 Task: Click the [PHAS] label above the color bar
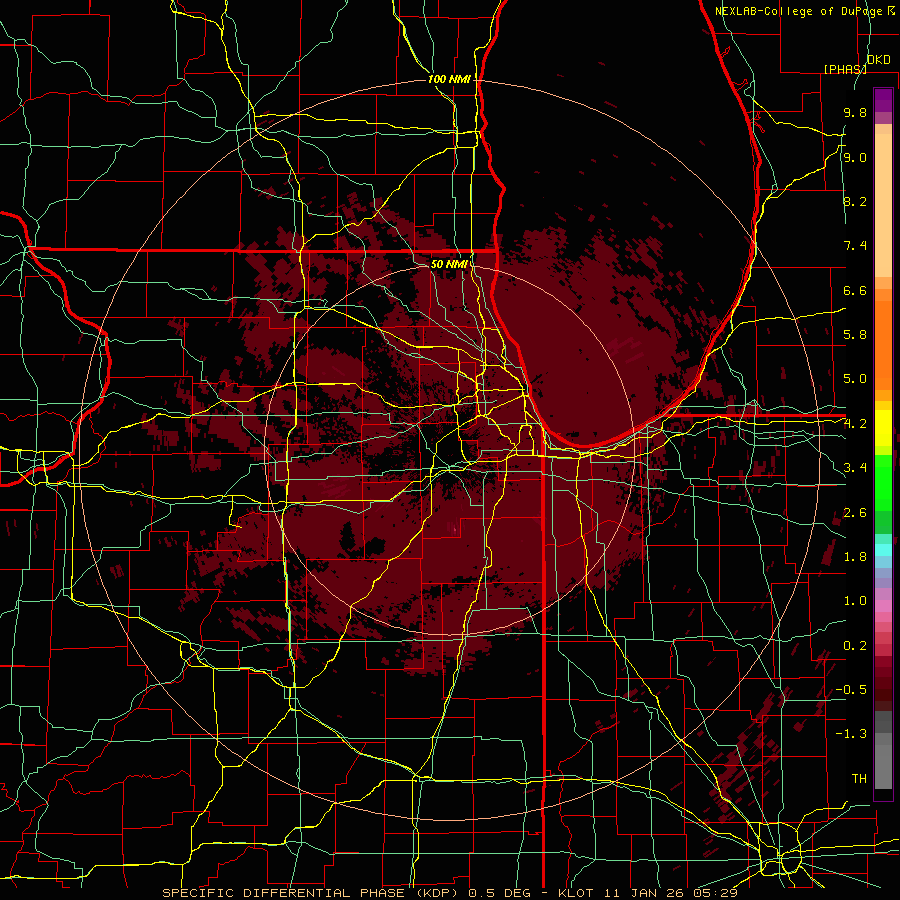[x=845, y=69]
